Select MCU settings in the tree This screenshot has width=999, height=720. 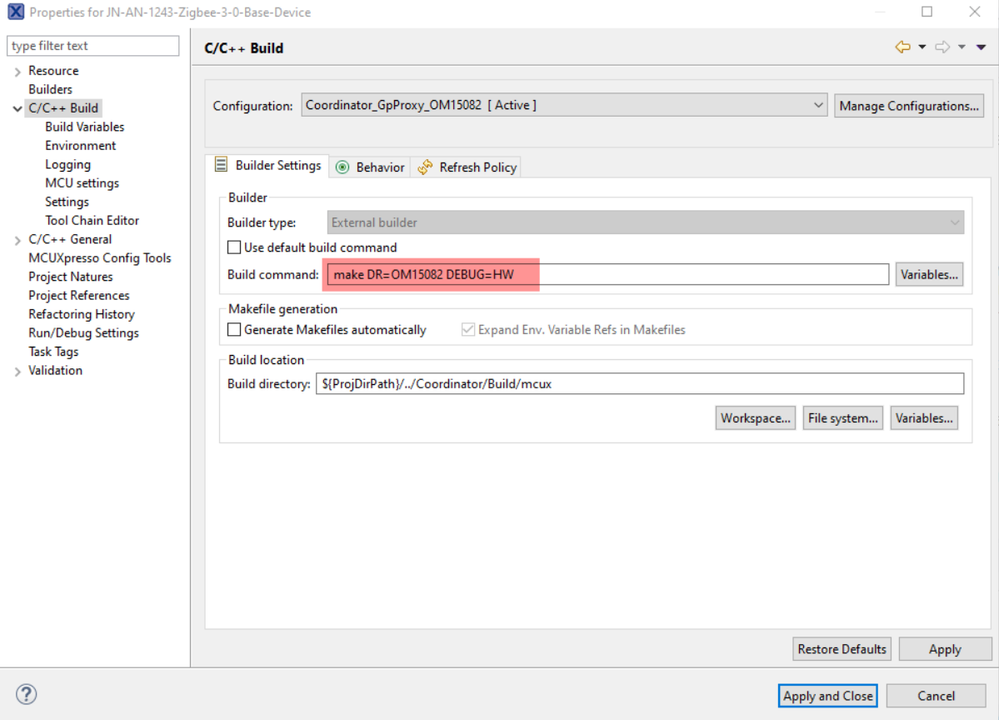click(82, 183)
